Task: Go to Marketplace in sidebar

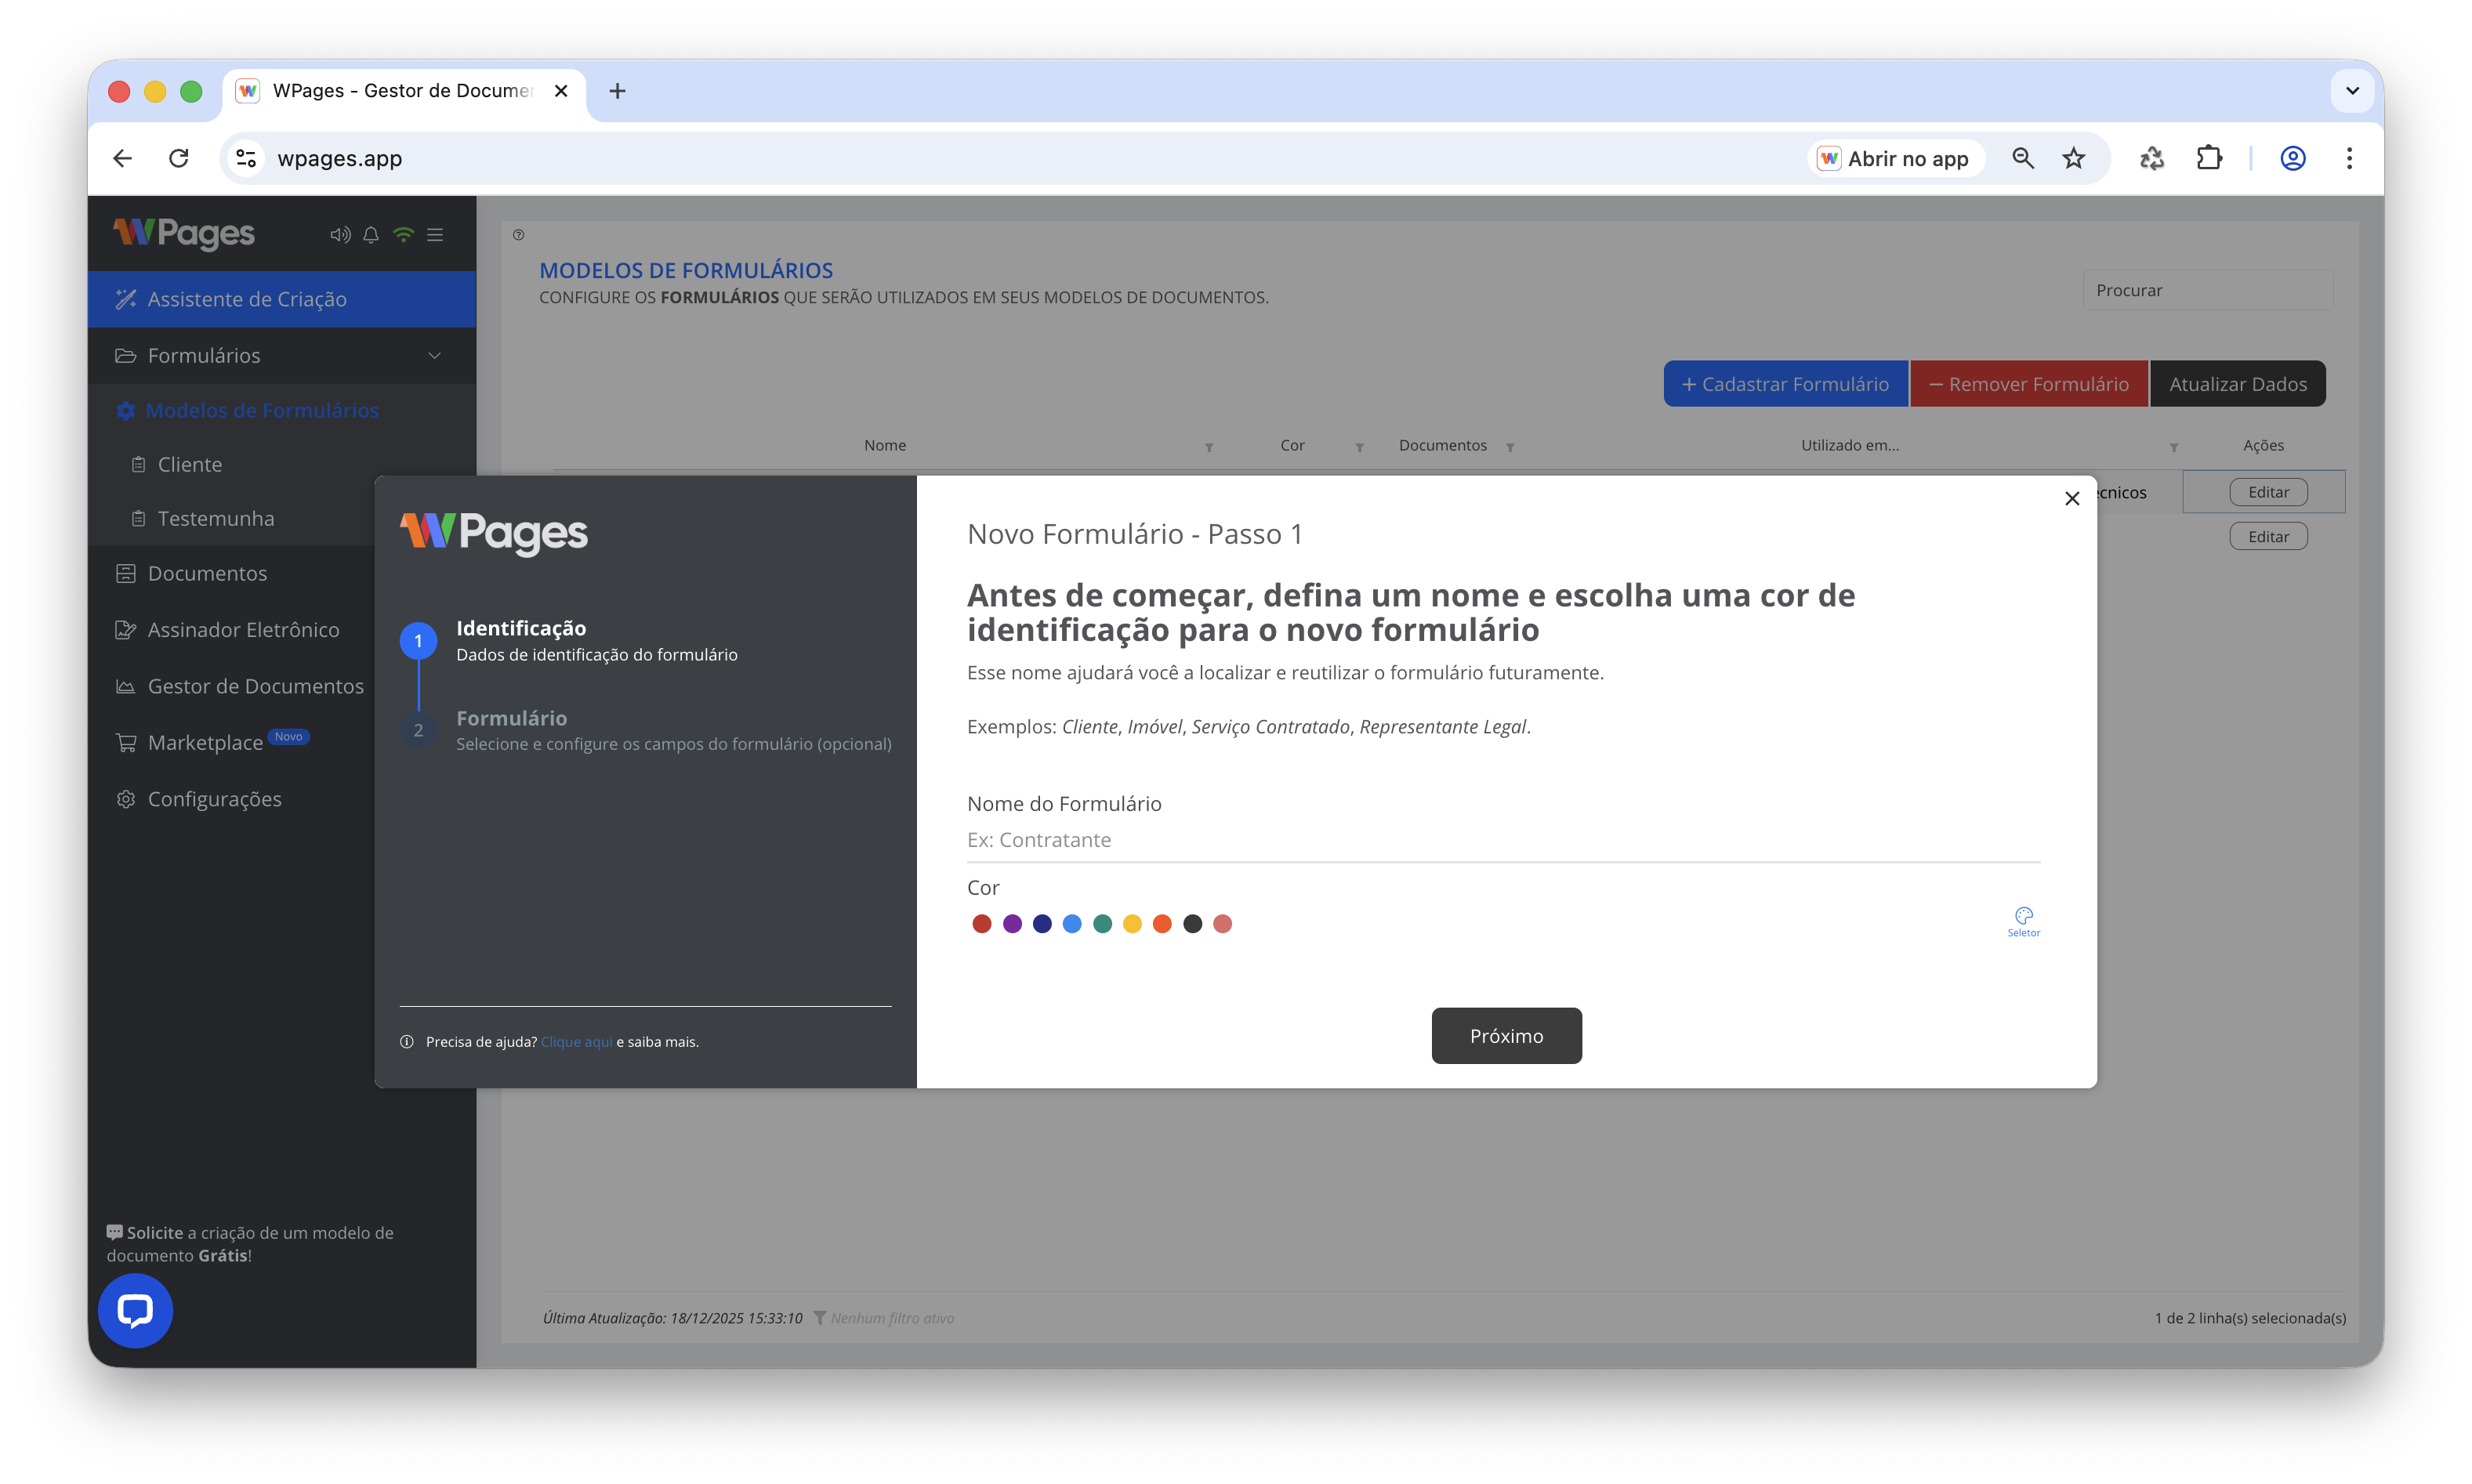Action: [205, 743]
